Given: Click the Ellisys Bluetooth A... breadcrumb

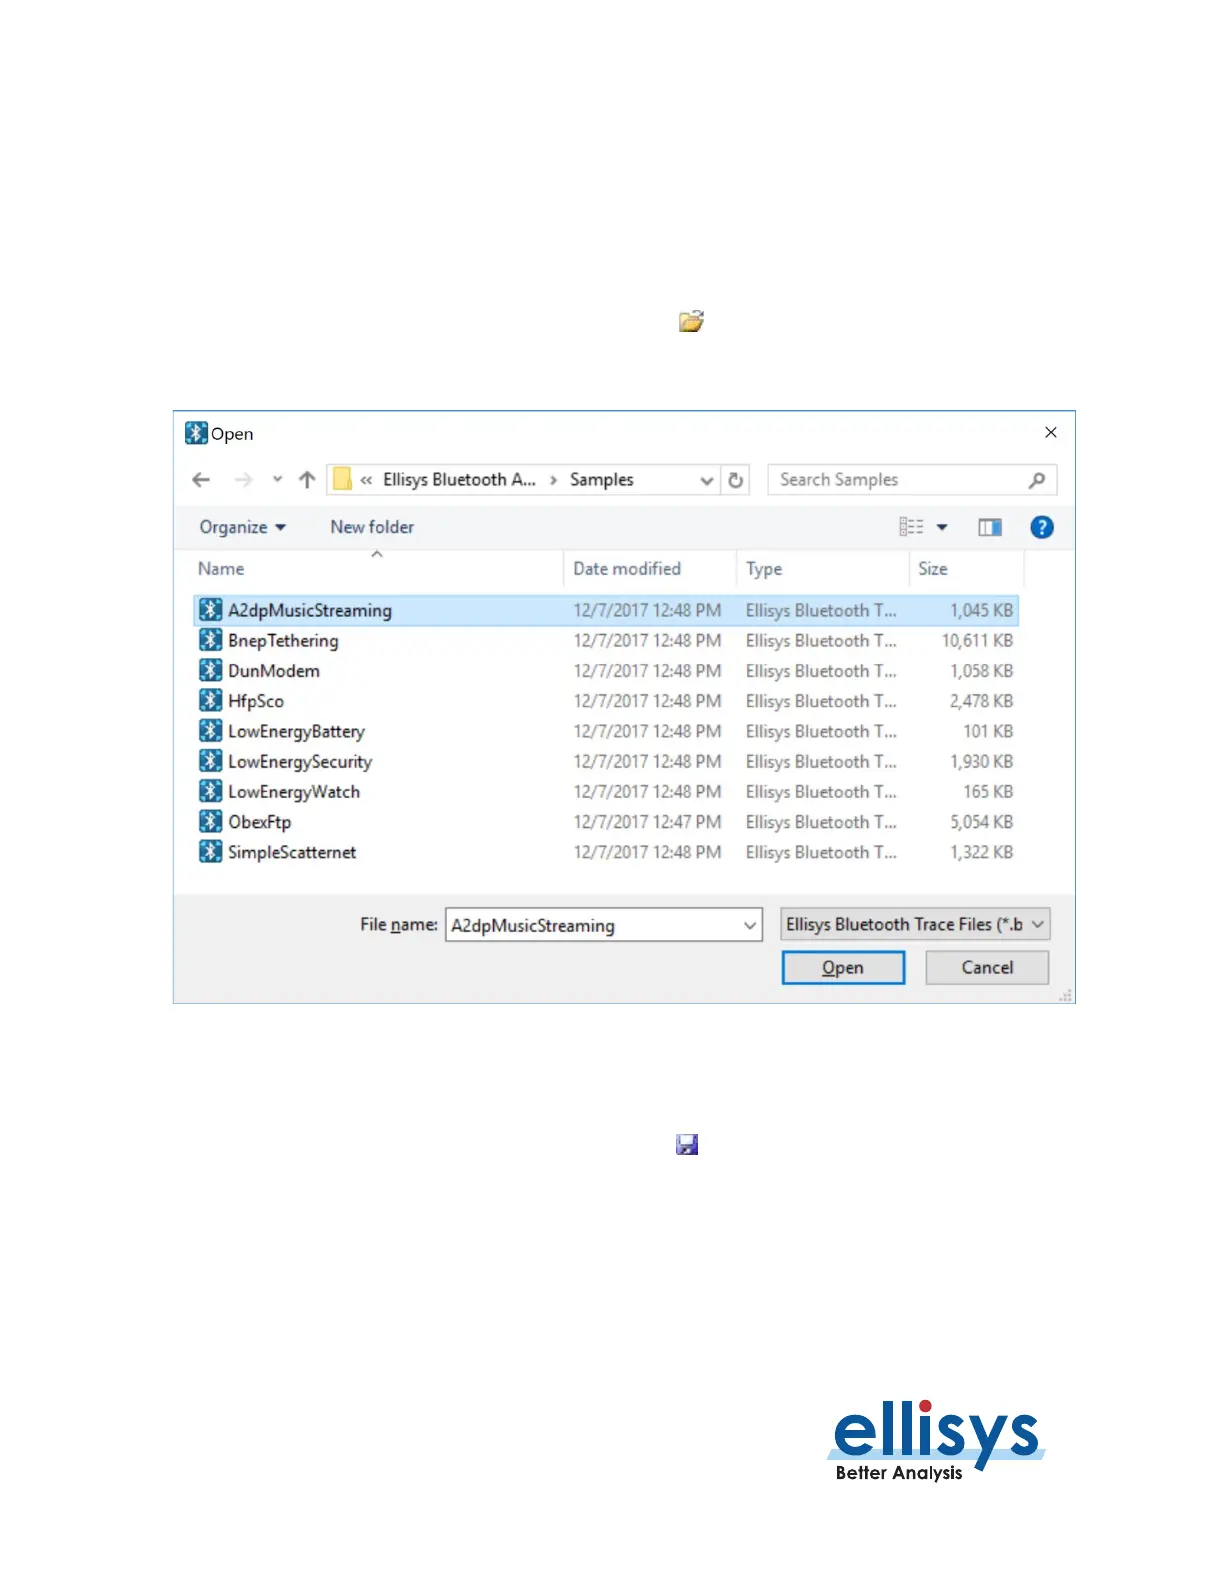Looking at the screenshot, I should [x=459, y=480].
